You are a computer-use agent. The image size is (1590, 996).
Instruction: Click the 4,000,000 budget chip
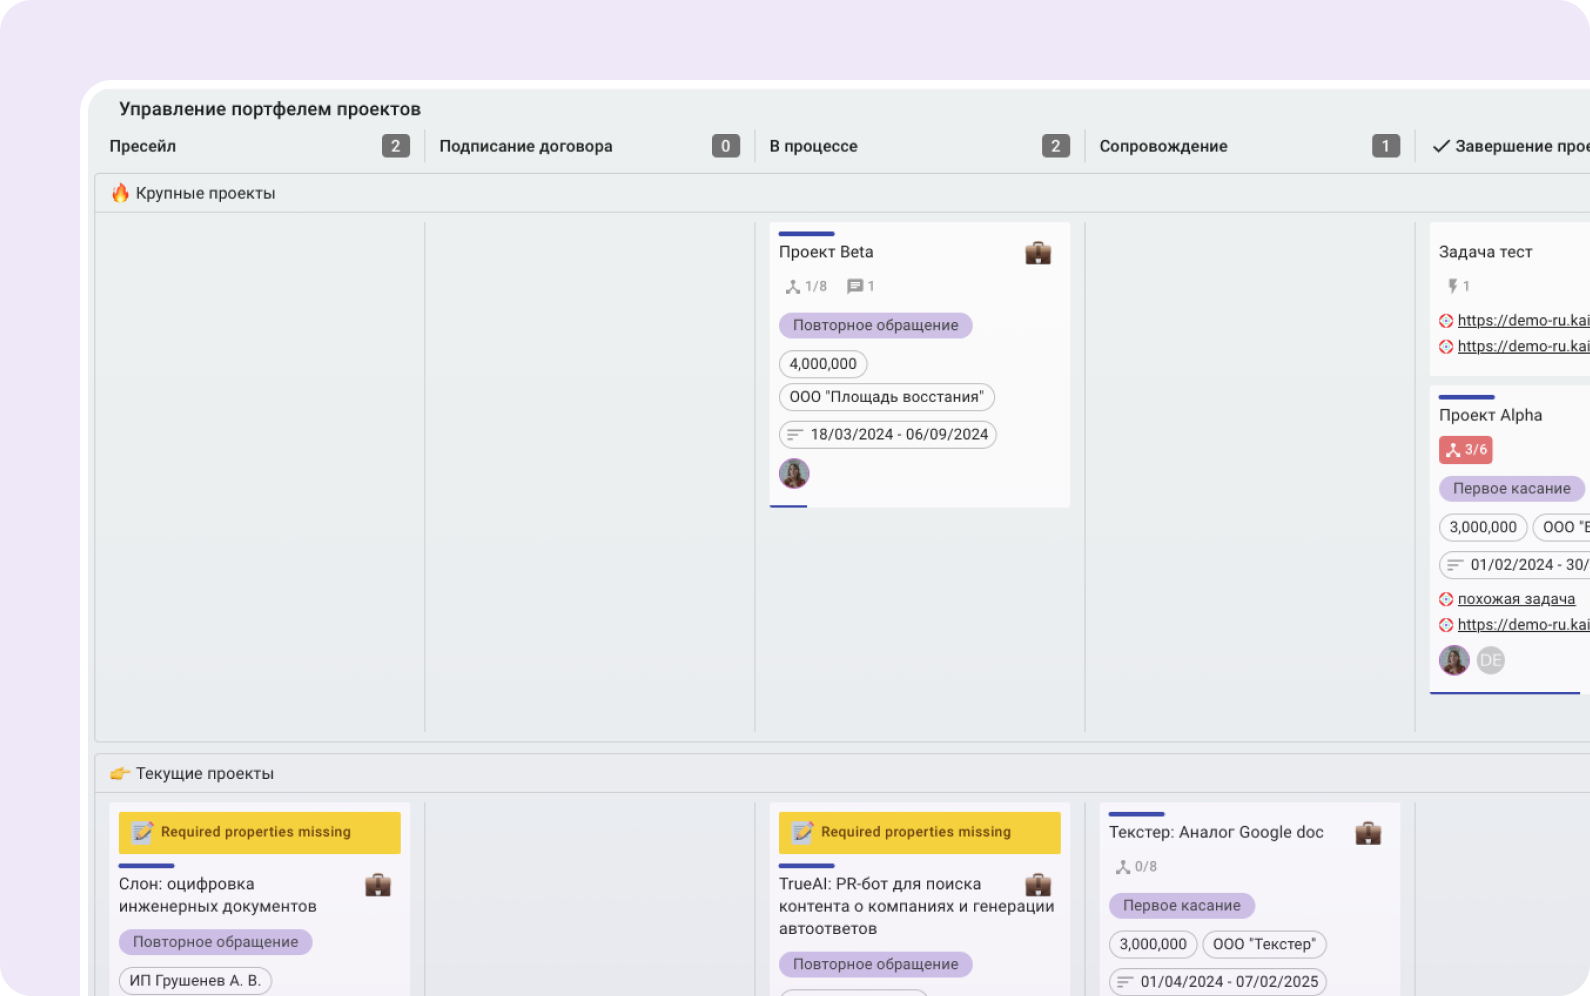click(823, 364)
